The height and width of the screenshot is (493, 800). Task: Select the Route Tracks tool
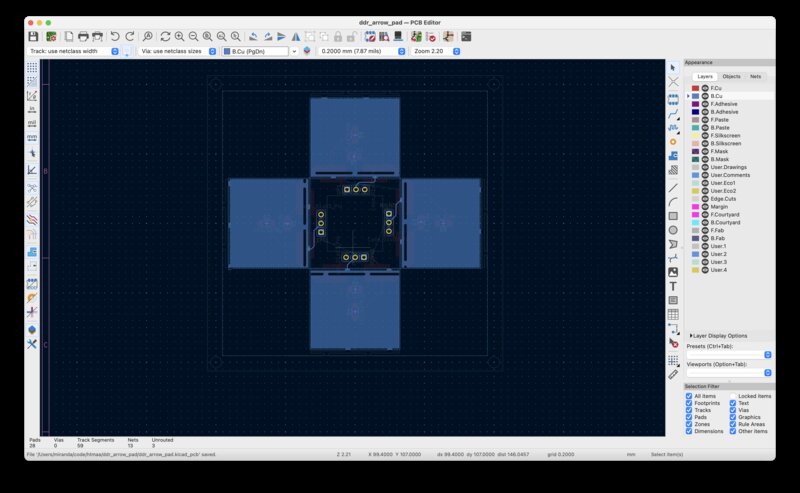[673, 114]
